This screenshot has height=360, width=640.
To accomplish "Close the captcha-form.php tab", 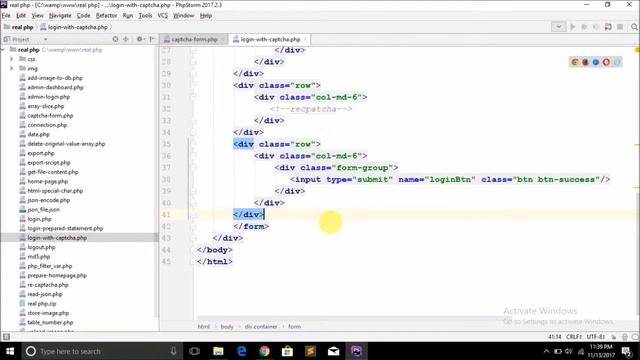I will 223,40.
